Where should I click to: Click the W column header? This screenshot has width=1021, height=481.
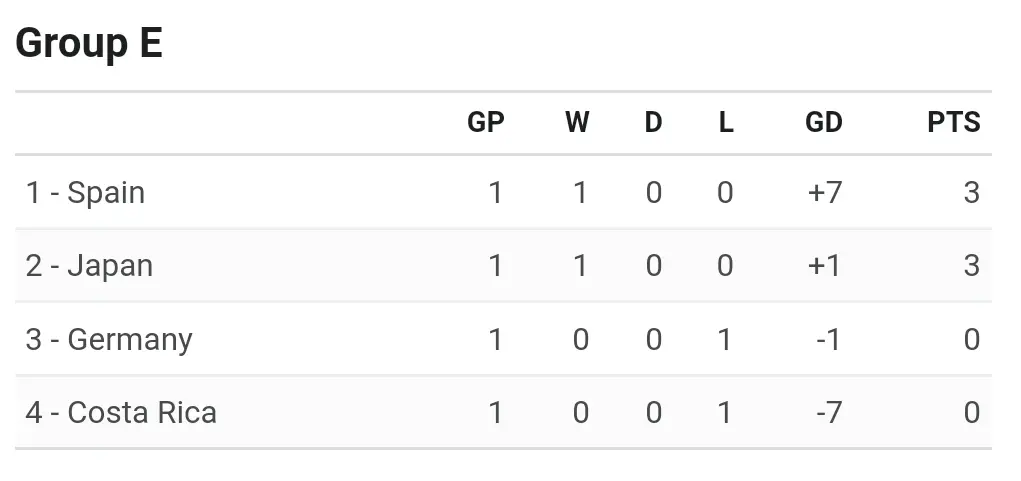pyautogui.click(x=577, y=122)
